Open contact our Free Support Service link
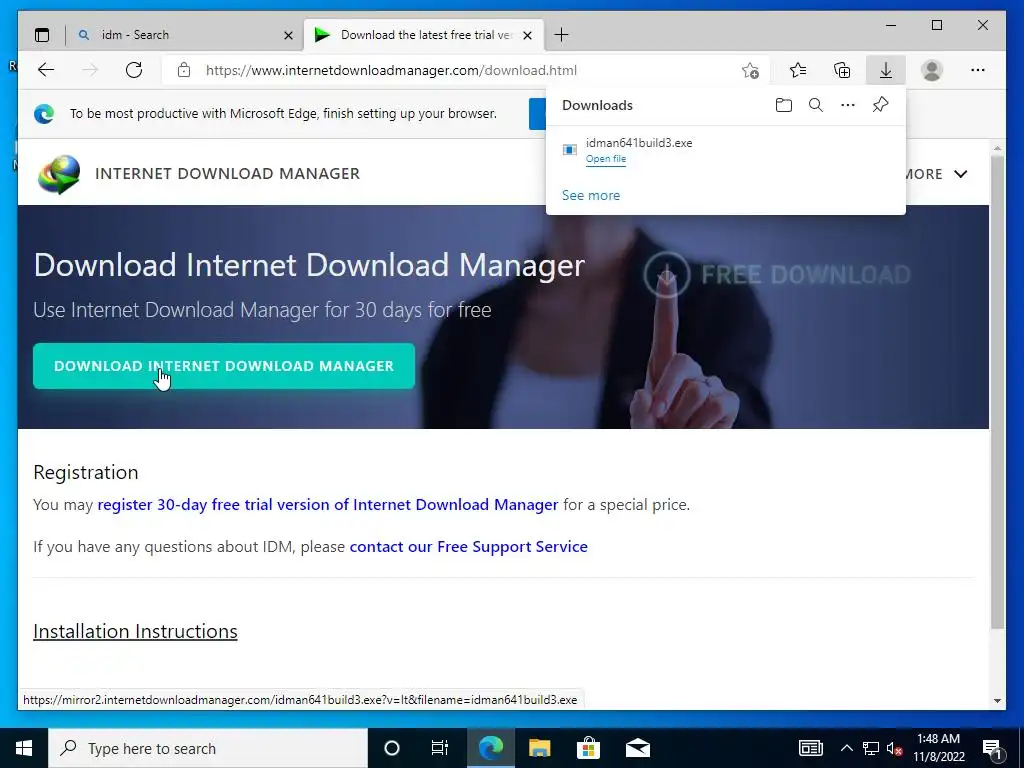Screen dimensions: 1024x768 [468, 547]
